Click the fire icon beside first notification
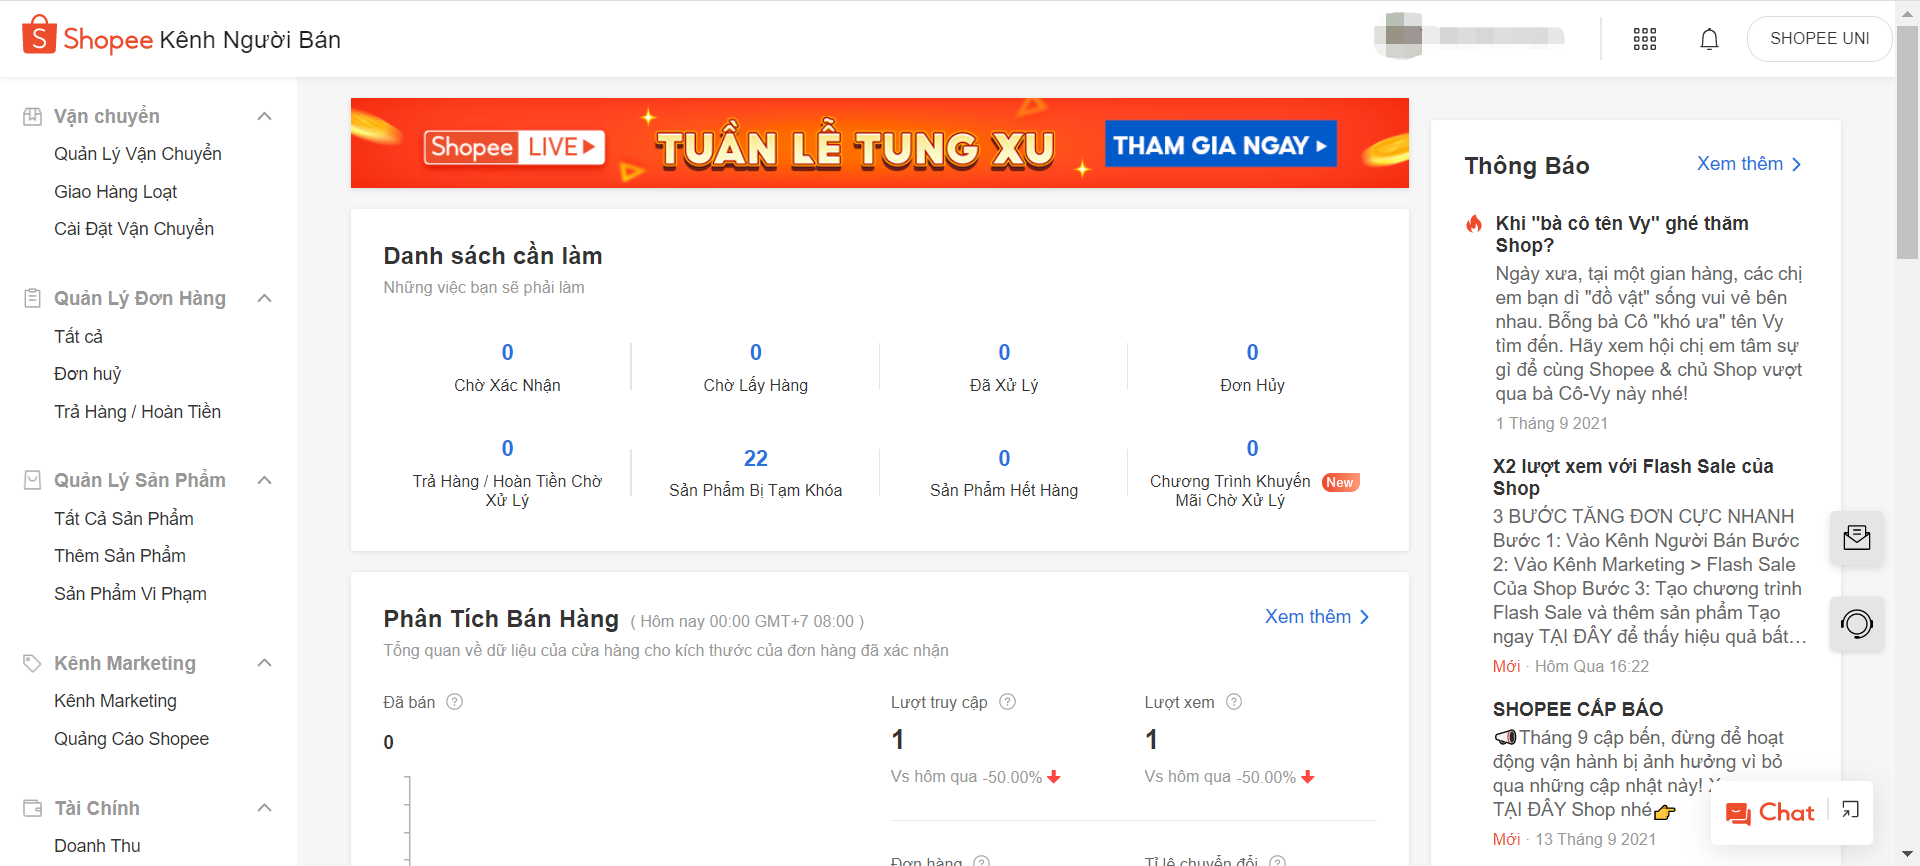The width and height of the screenshot is (1920, 866). 1474,224
